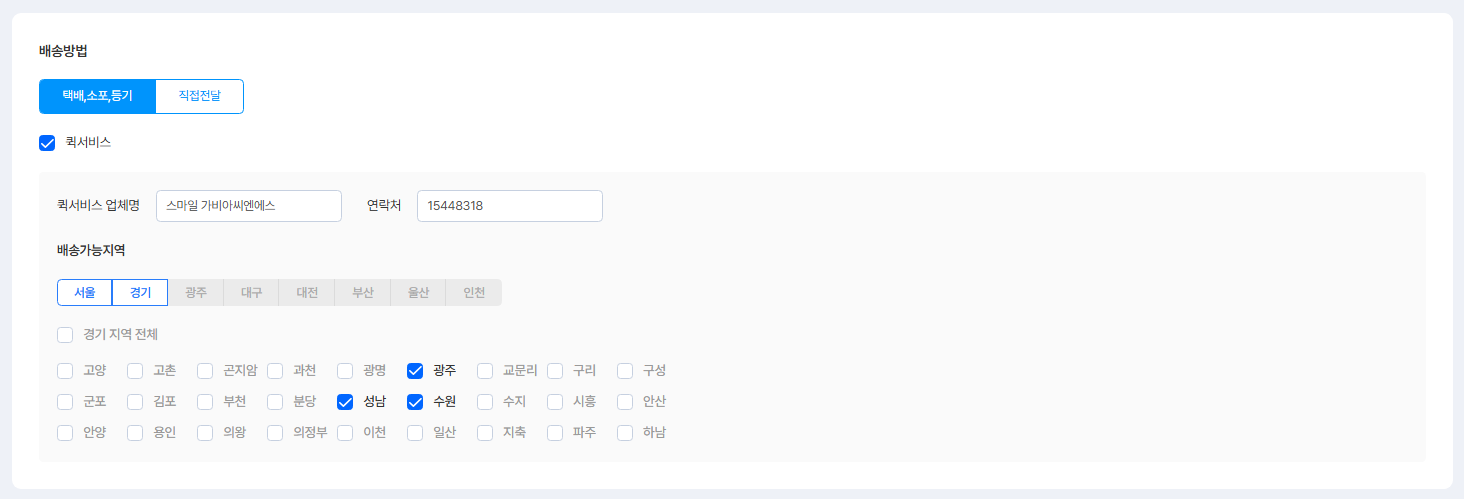Enable the 의정부 area checkbox

pyautogui.click(x=276, y=433)
